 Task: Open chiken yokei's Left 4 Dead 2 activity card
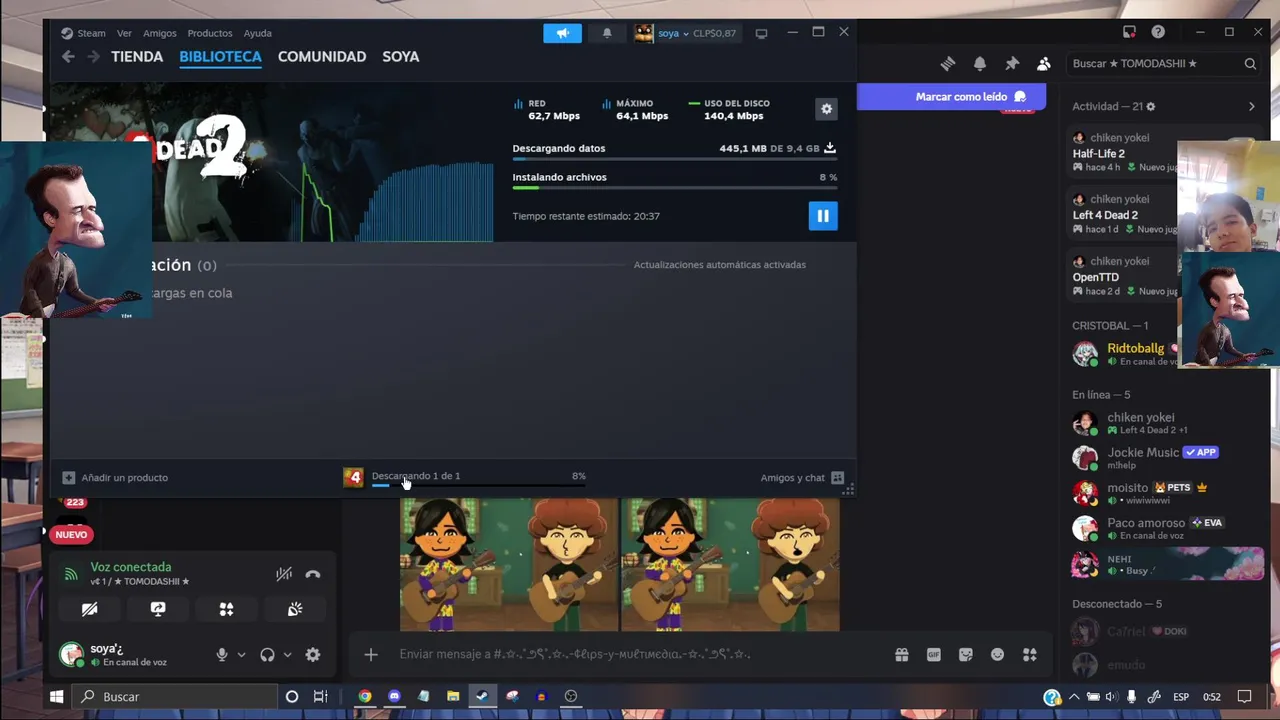(1123, 214)
